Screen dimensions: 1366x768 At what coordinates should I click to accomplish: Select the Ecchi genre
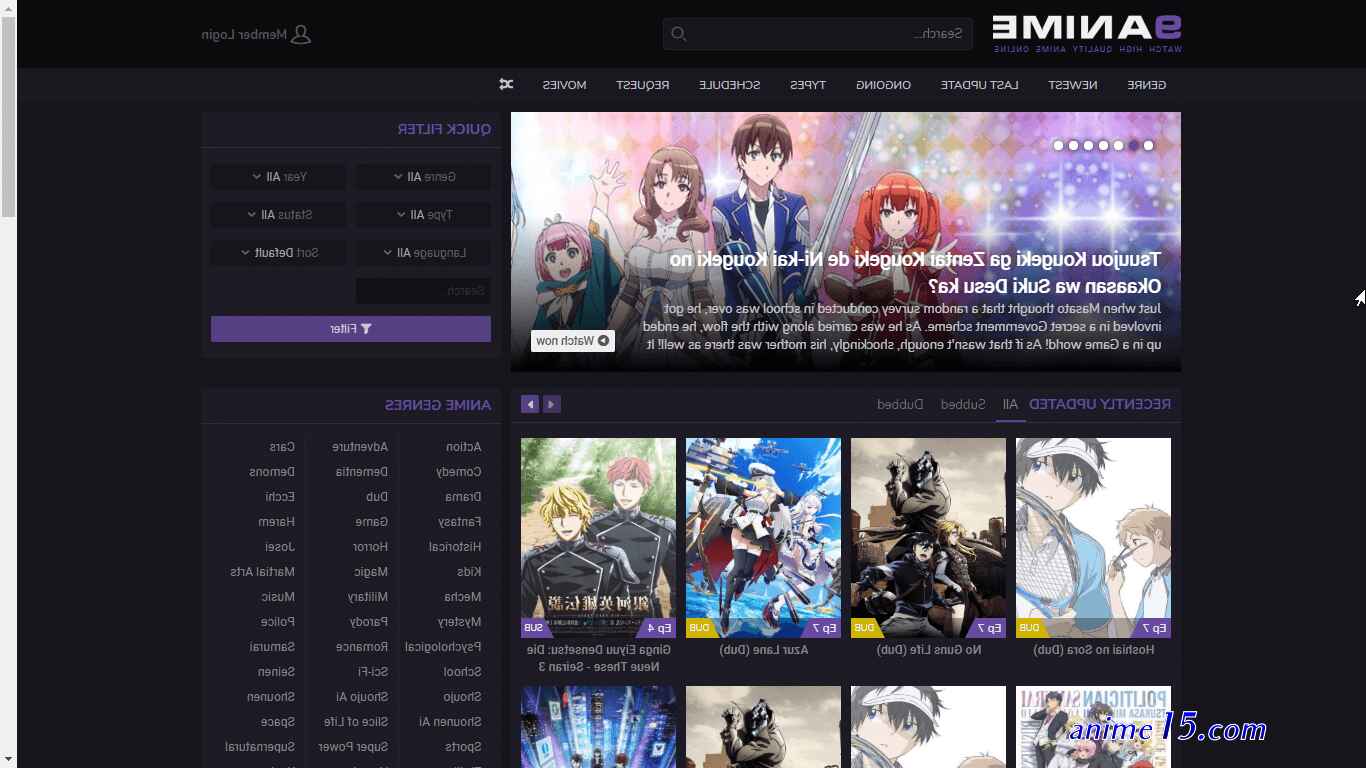click(x=281, y=497)
